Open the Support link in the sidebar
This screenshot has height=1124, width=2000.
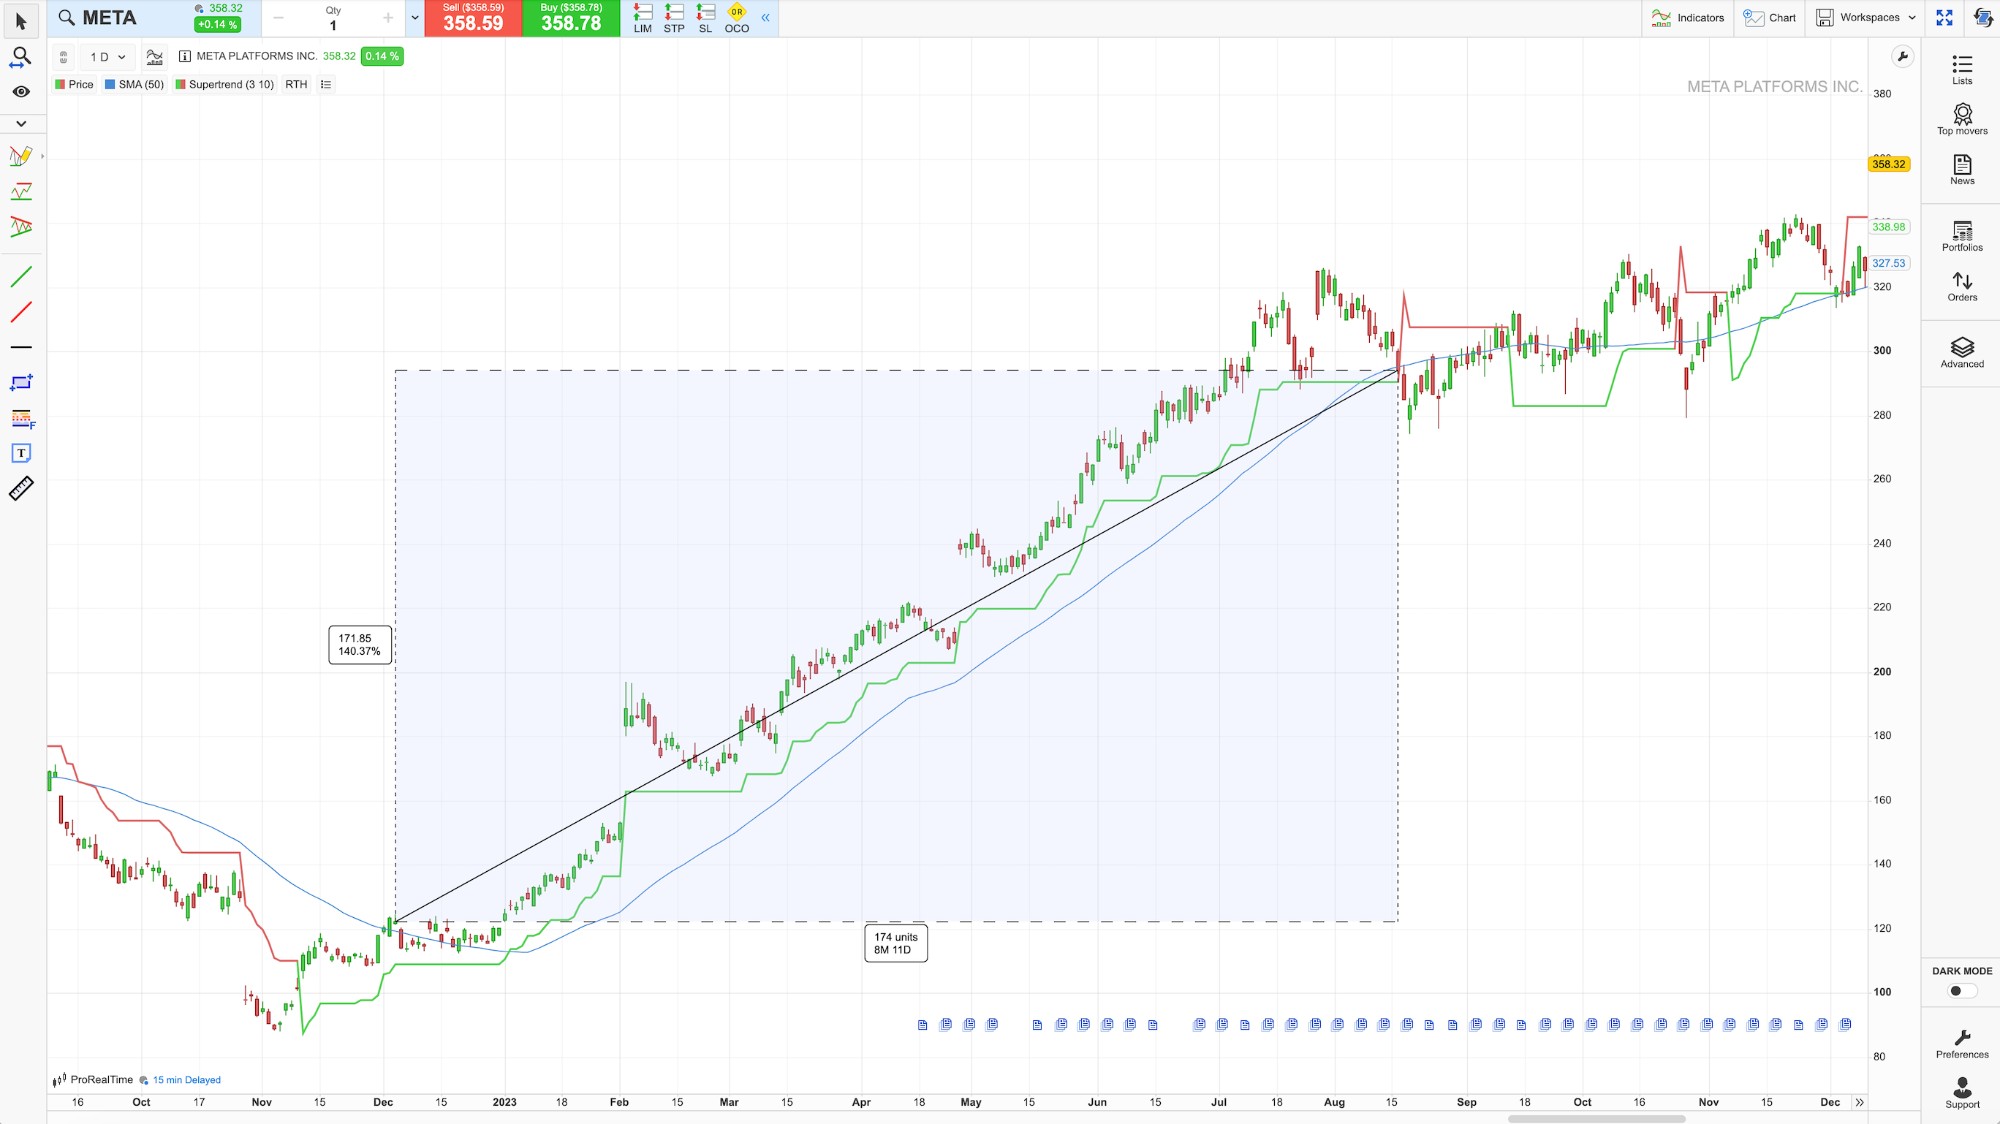[1962, 1093]
